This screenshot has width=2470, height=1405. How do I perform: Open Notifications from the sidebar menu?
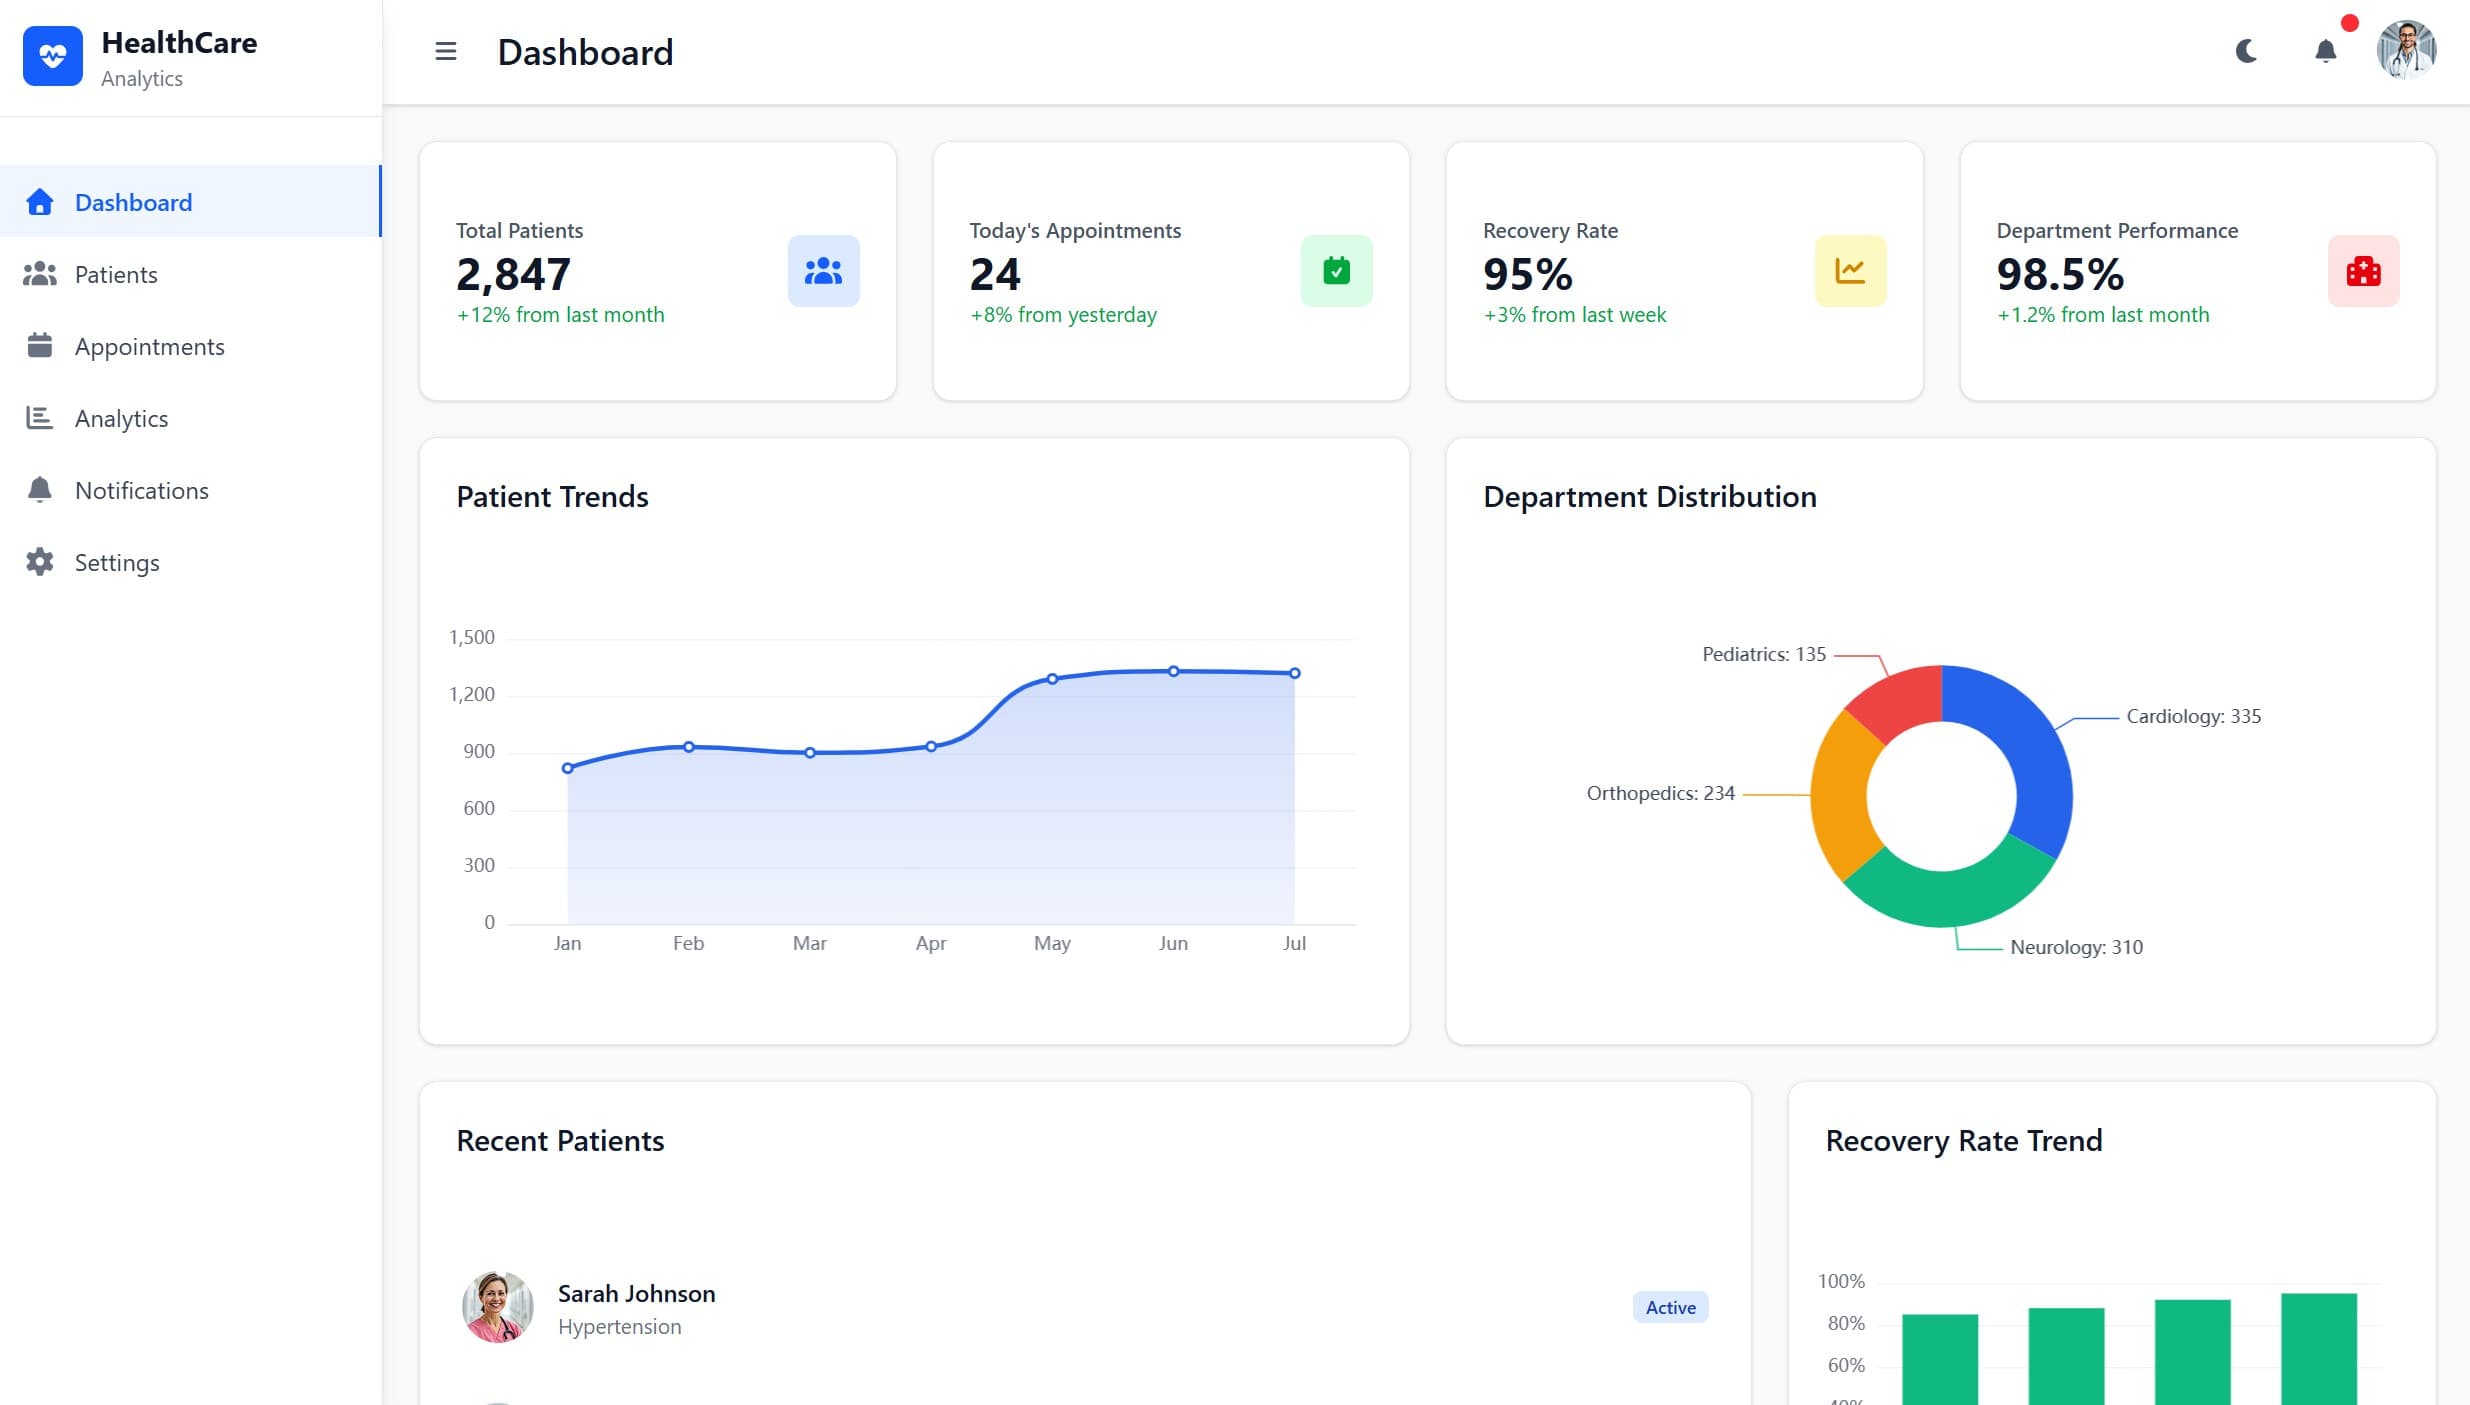coord(141,490)
